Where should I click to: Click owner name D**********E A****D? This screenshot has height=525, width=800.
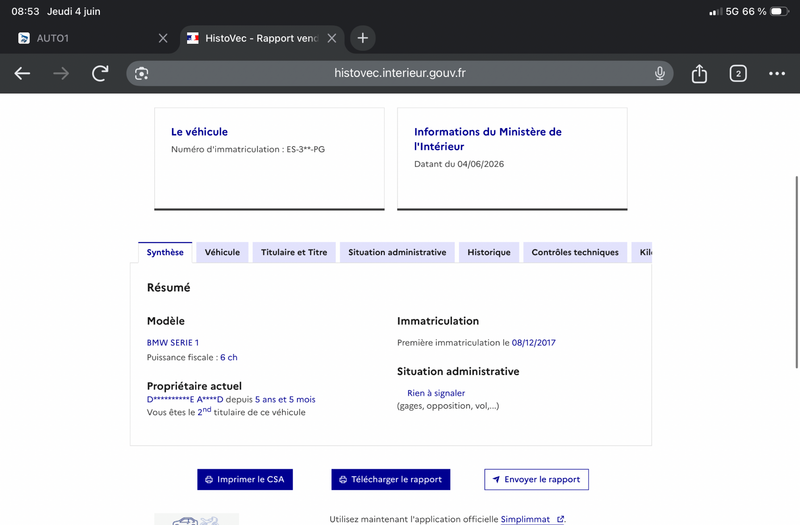185,399
